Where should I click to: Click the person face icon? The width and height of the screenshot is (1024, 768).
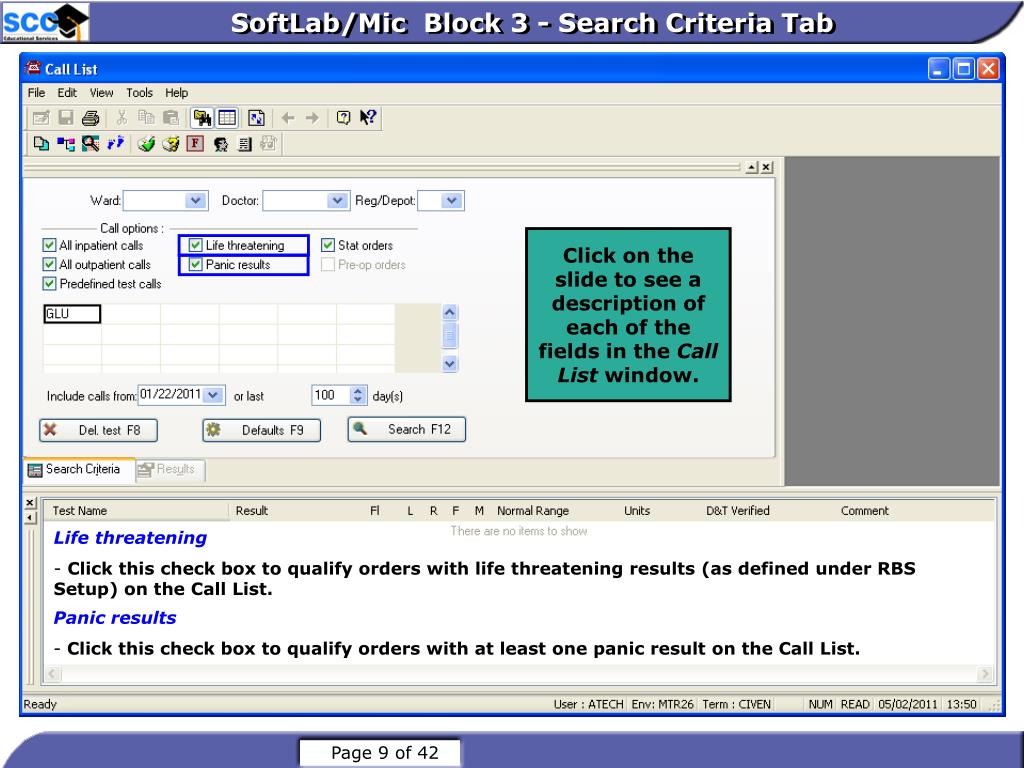point(221,144)
